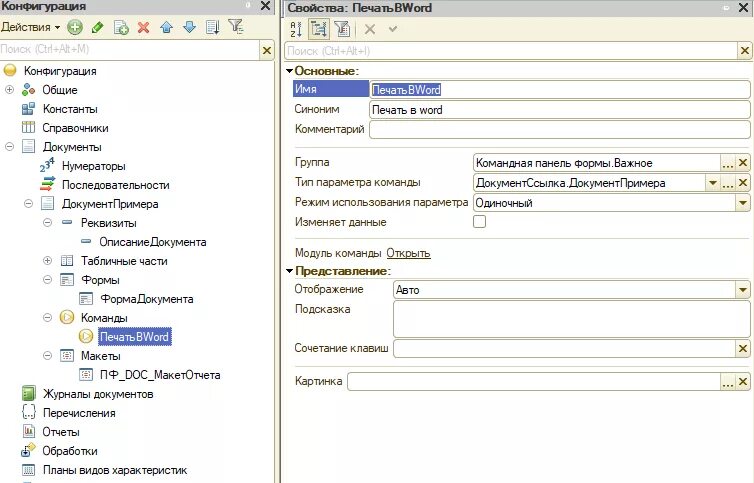Collapse the Документы tree node
Screen dimensions: 754x483
[x=9, y=147]
